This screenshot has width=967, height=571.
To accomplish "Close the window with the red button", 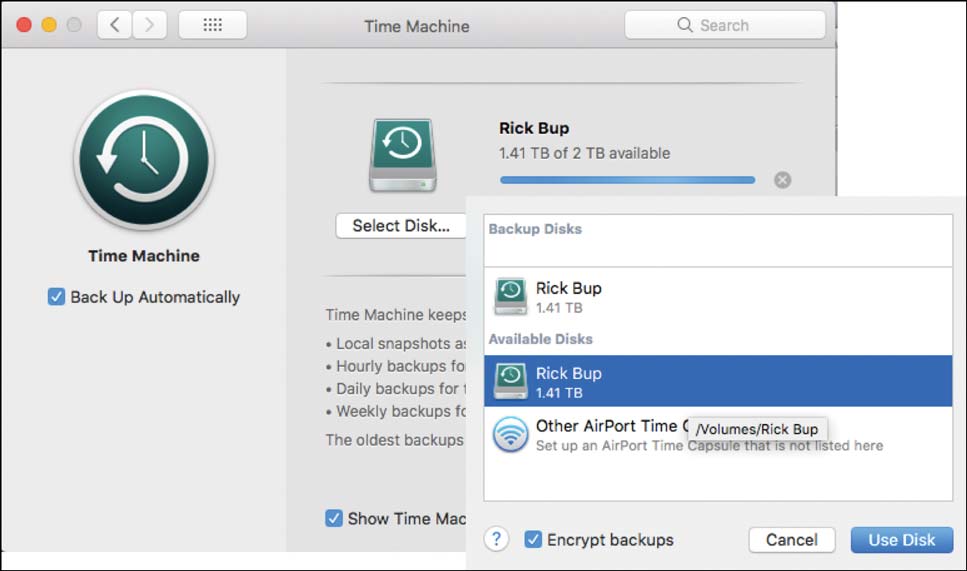I will click(x=24, y=25).
